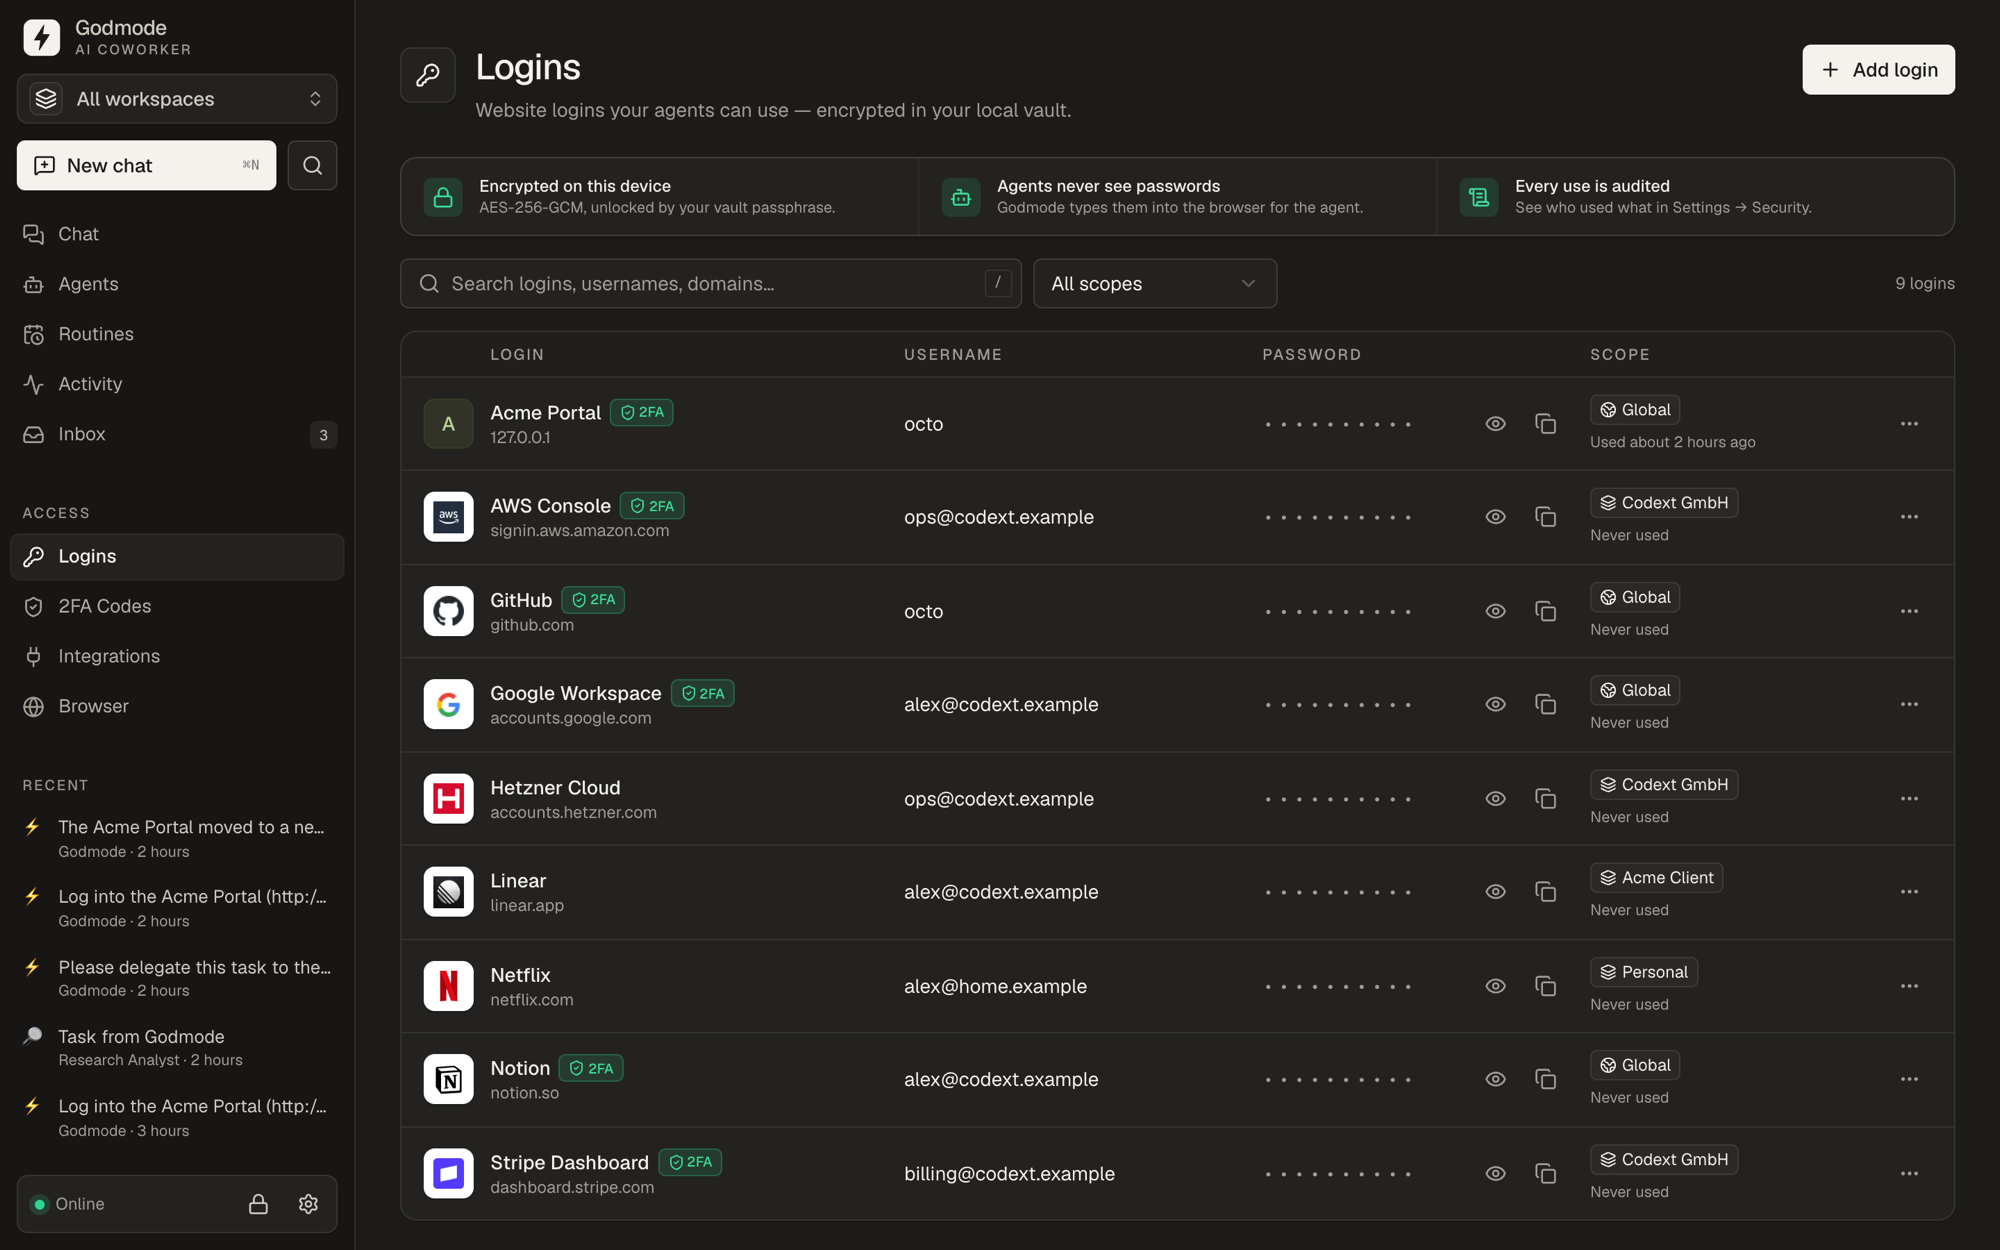The width and height of the screenshot is (2000, 1250).
Task: Copy the Acme Portal password
Action: pyautogui.click(x=1545, y=424)
